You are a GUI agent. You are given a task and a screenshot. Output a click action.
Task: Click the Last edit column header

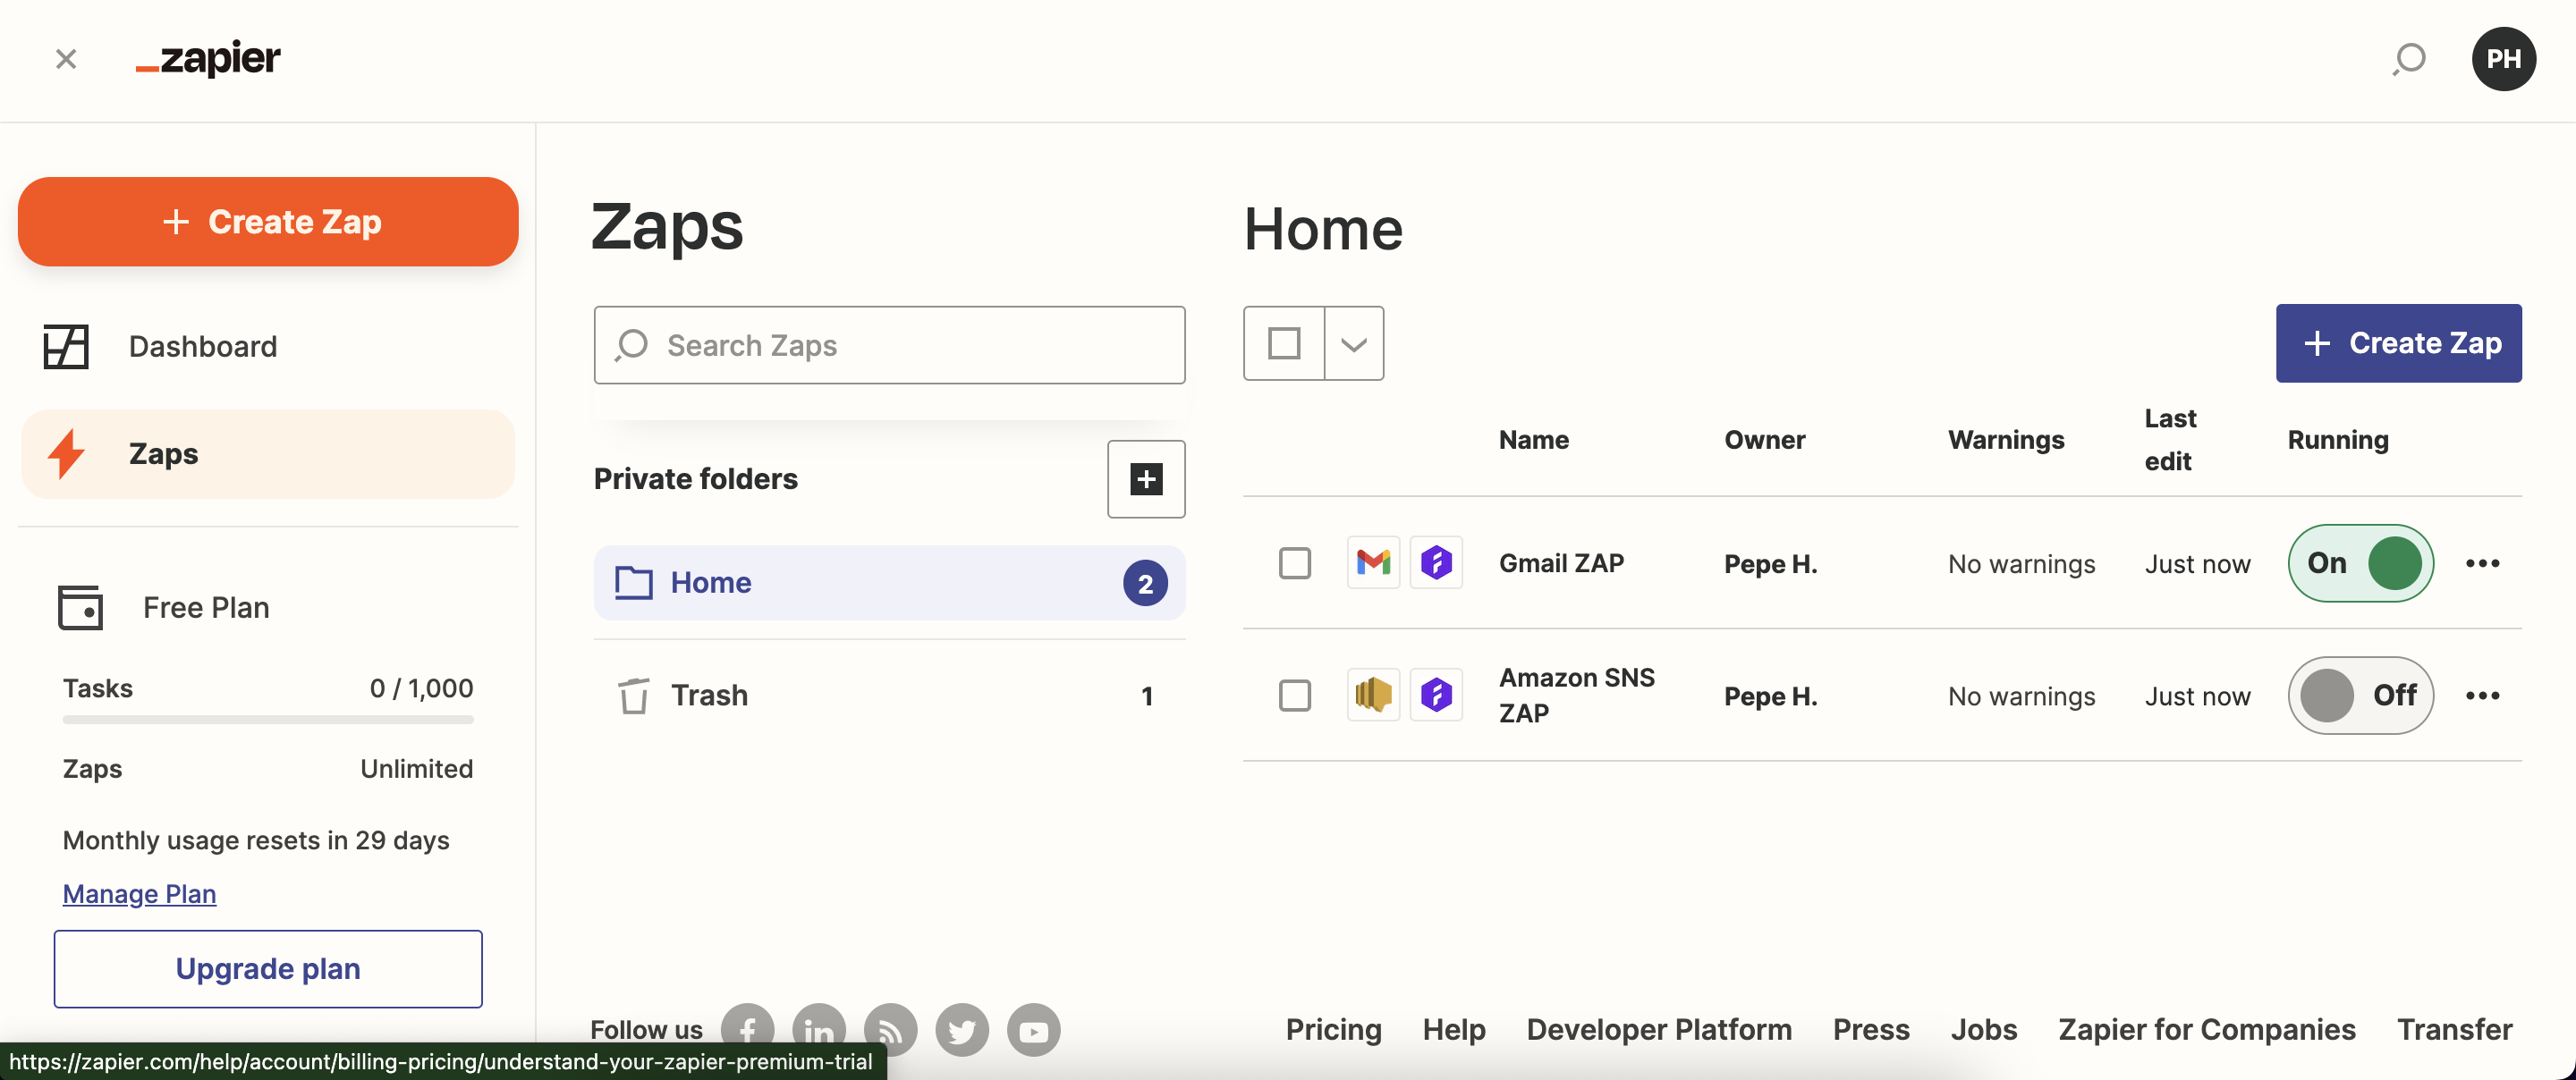click(2170, 440)
